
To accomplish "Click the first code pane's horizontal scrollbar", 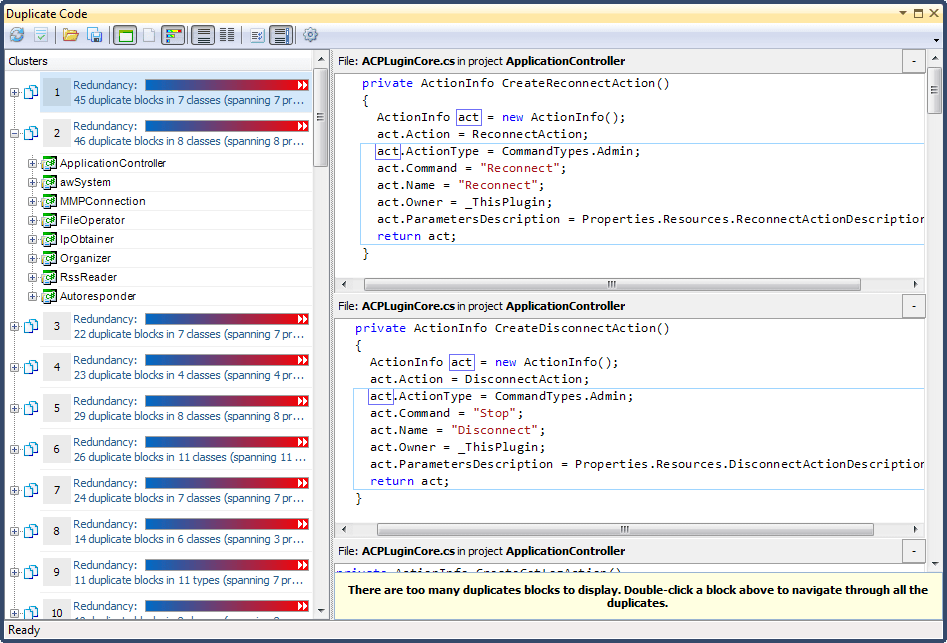I will pyautogui.click(x=612, y=284).
